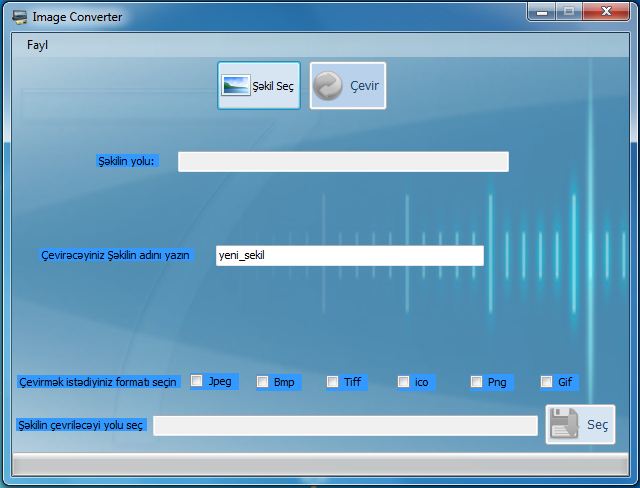
Task: Click the Image Converter app icon in title bar
Action: (18, 17)
